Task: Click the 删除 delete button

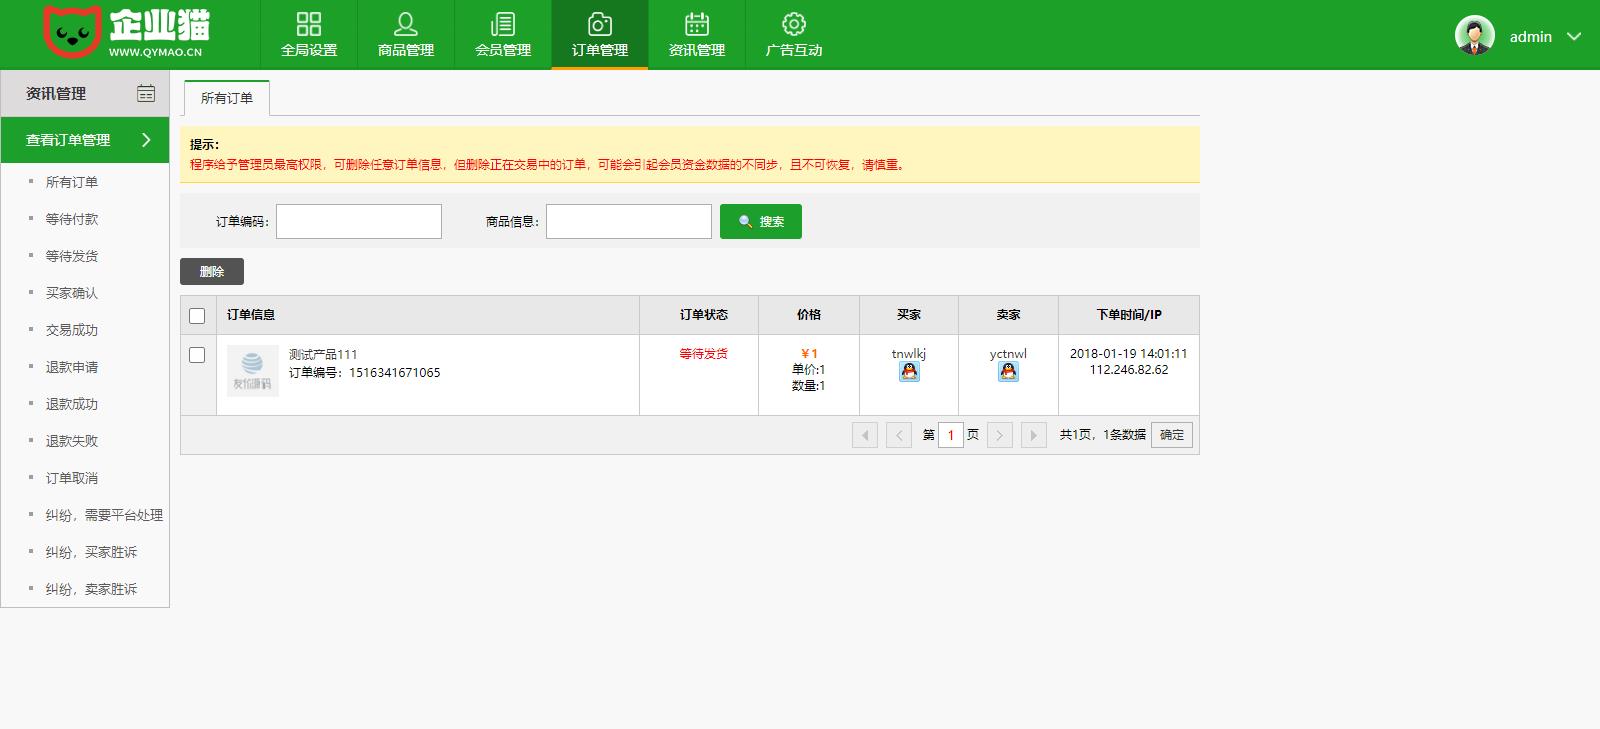Action: click(212, 272)
